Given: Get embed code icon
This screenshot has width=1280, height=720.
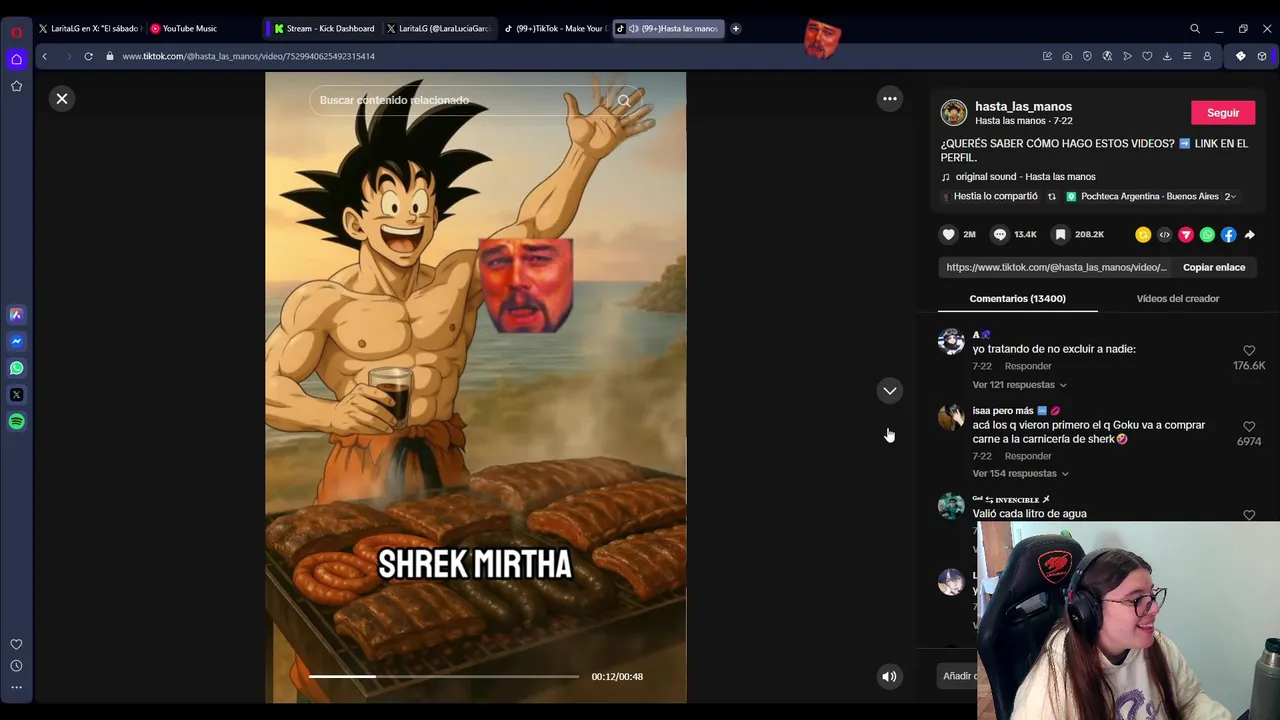Looking at the screenshot, I should 1164,235.
